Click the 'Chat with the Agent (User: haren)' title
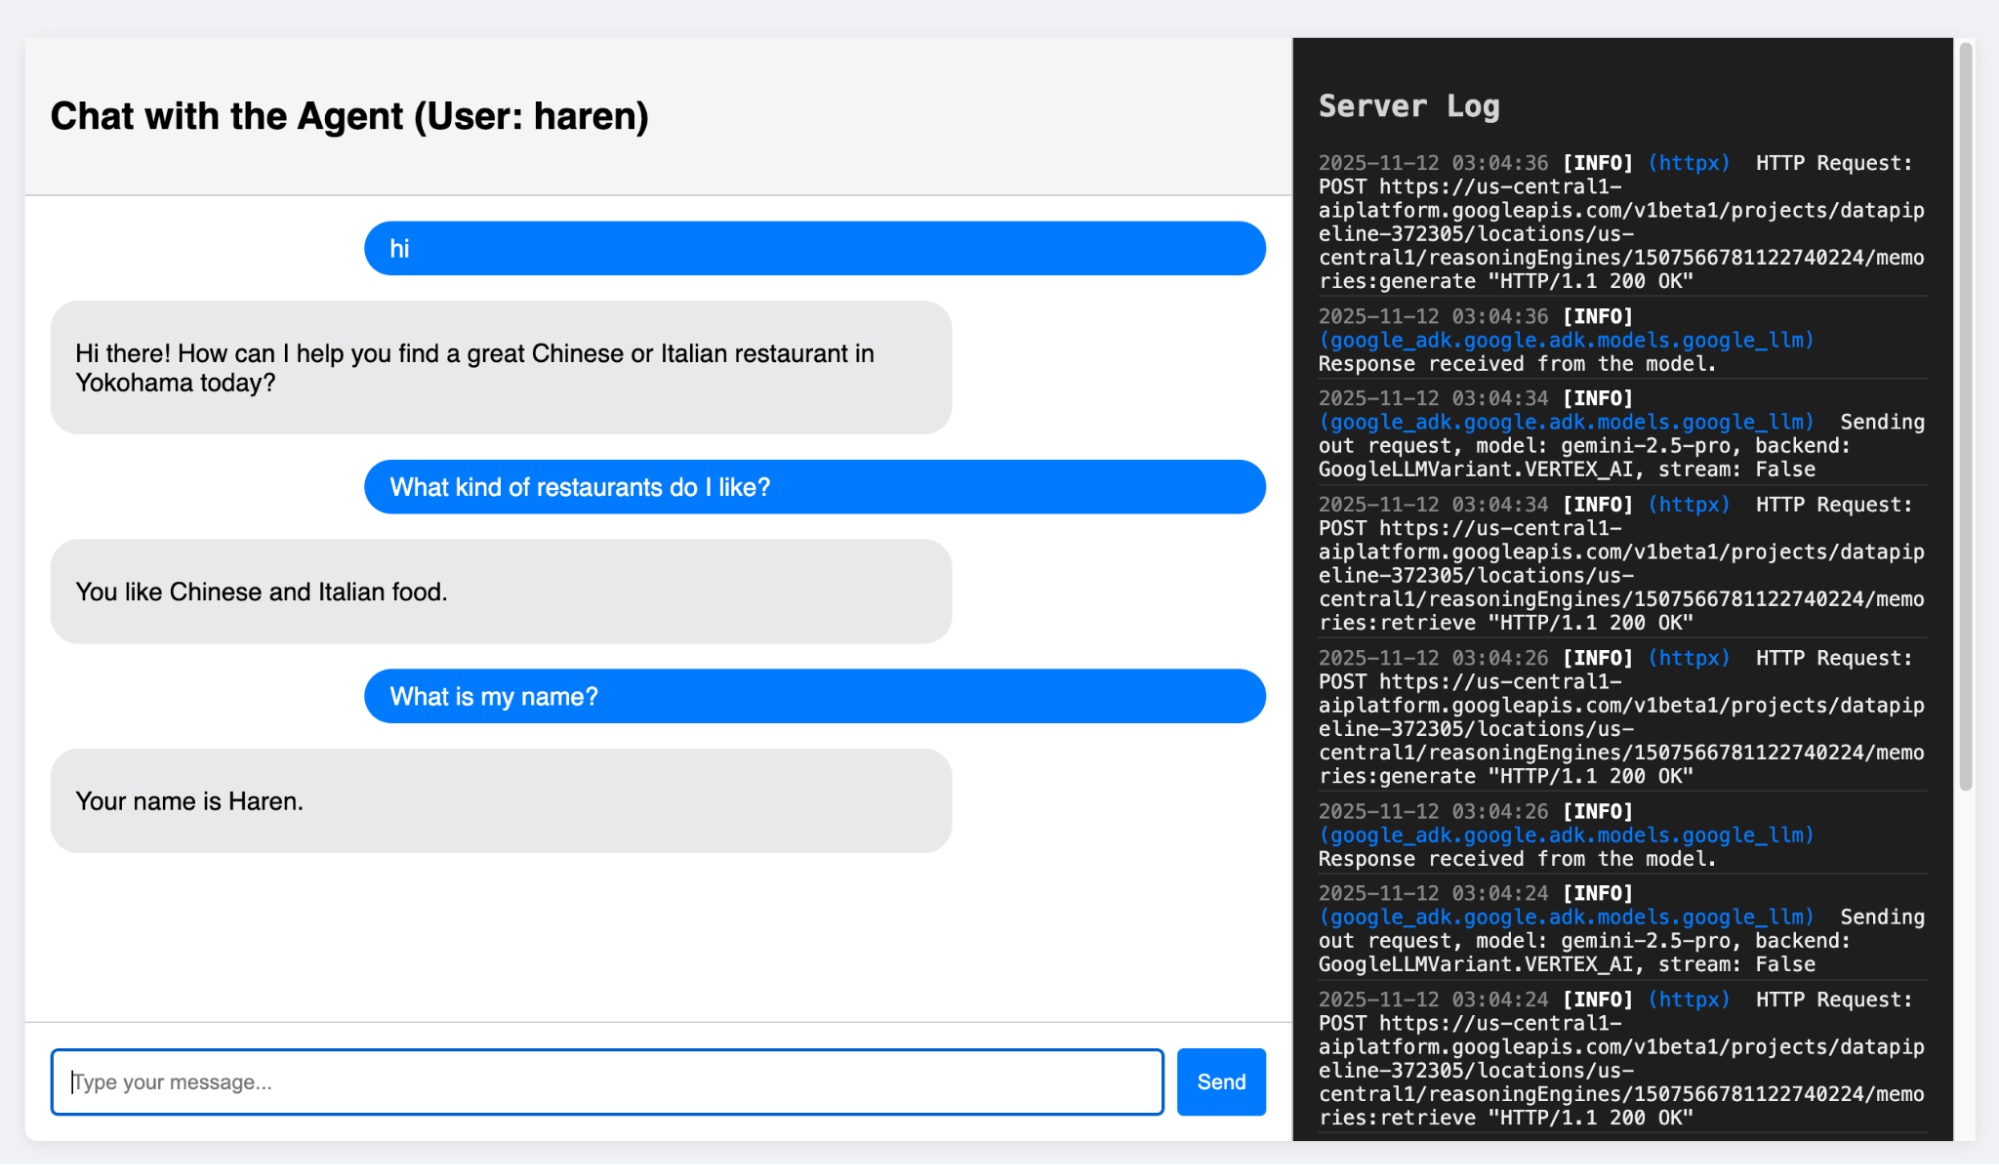 [349, 116]
